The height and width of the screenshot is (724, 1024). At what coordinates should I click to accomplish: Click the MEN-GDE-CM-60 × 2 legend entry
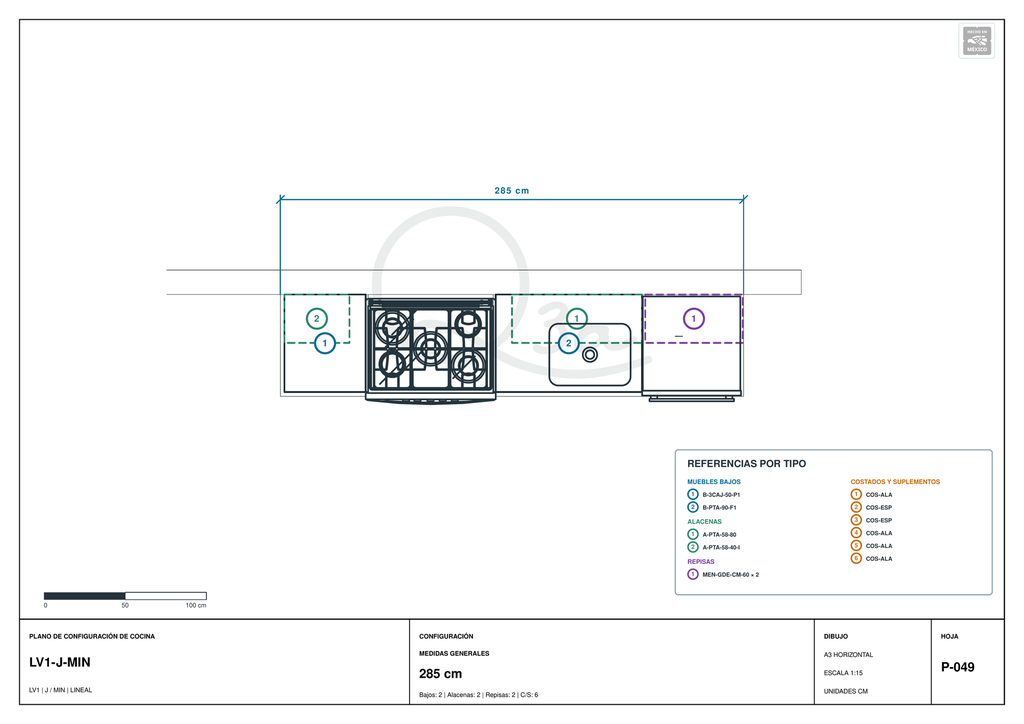[730, 574]
